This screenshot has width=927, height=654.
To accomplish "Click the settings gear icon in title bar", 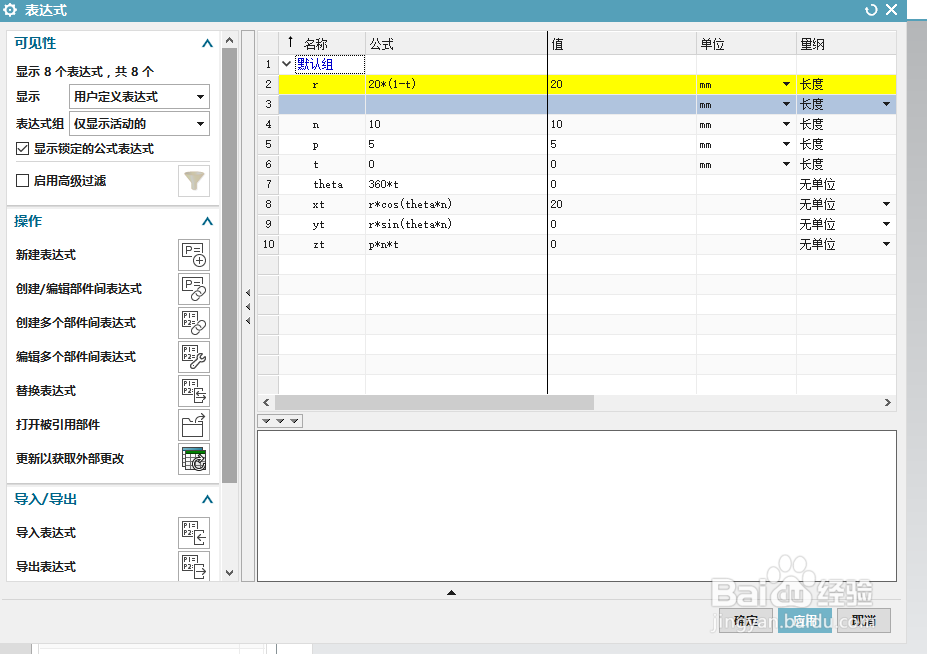I will (x=10, y=10).
